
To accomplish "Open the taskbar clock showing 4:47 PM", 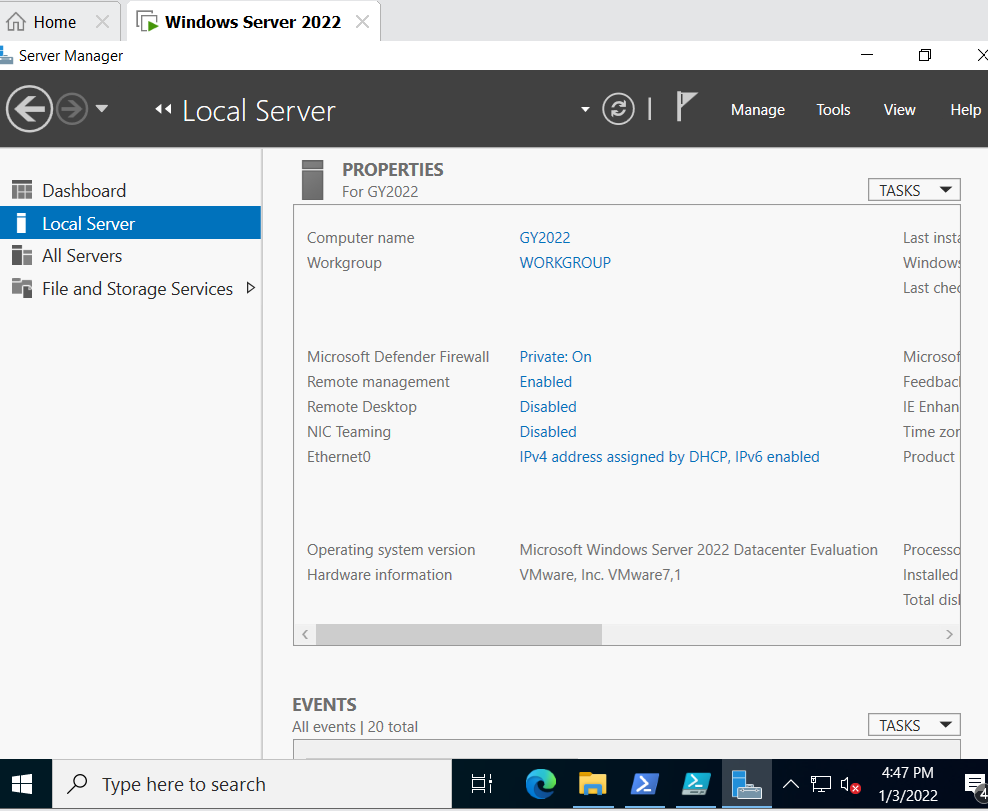I will [908, 785].
